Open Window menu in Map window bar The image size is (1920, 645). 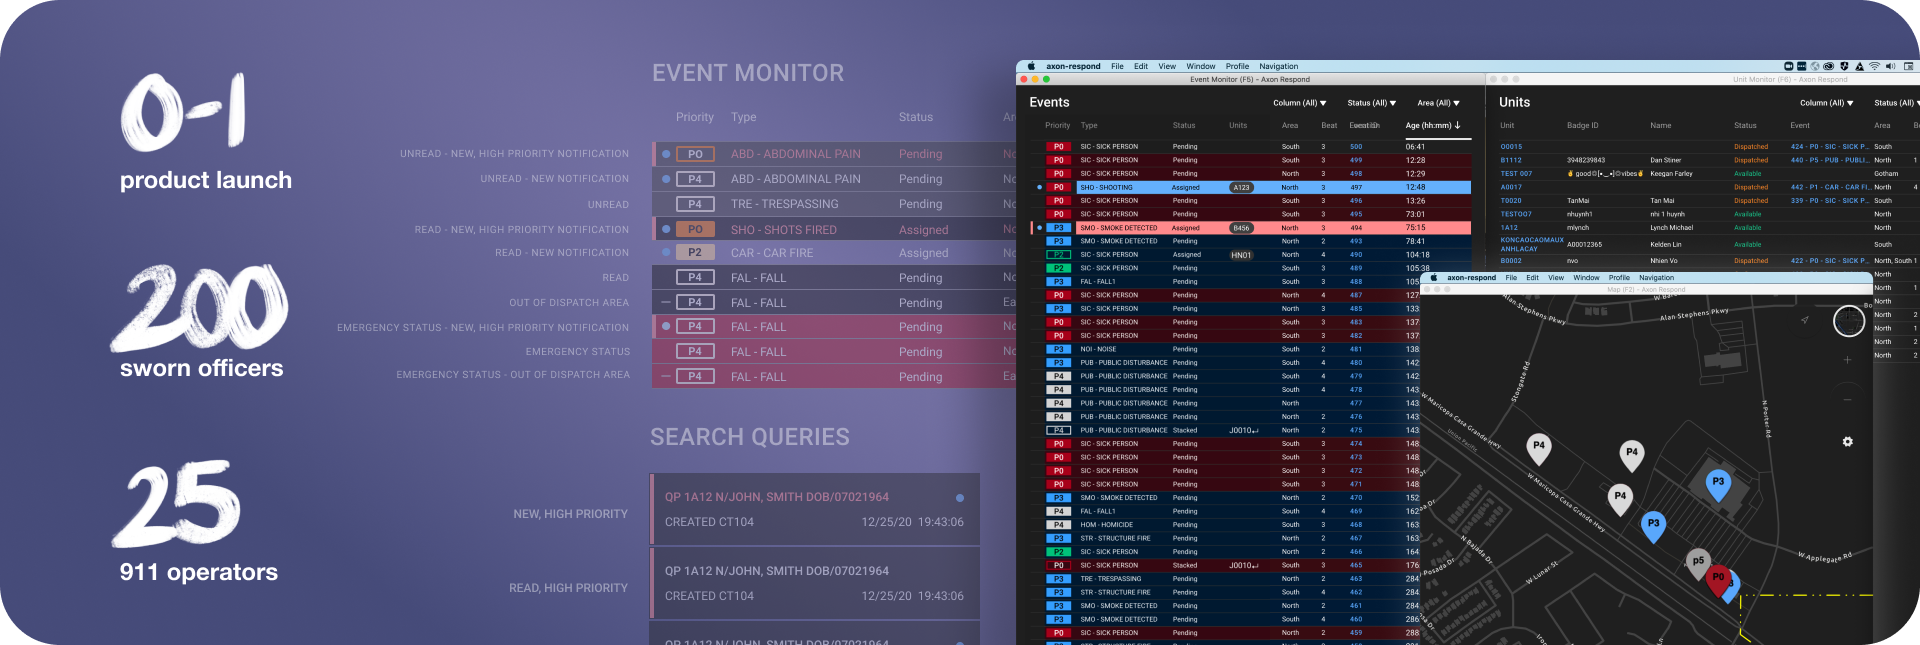tap(1586, 278)
